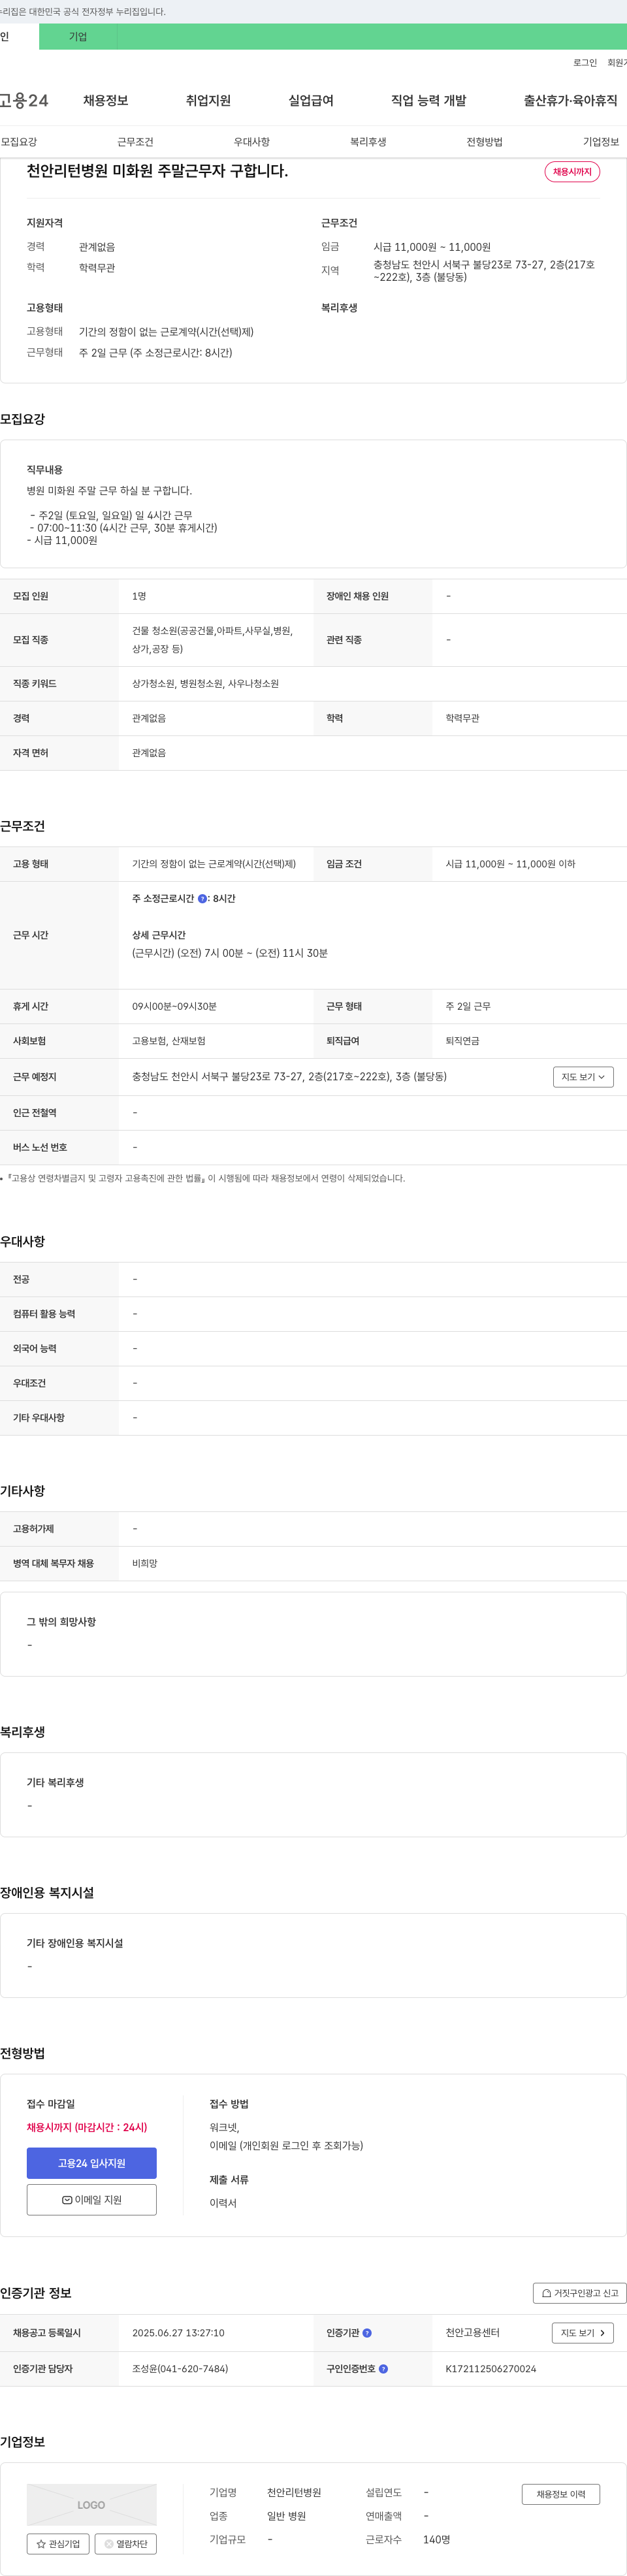627x2576 pixels.
Task: Open the 취업지원 main menu
Action: [208, 100]
